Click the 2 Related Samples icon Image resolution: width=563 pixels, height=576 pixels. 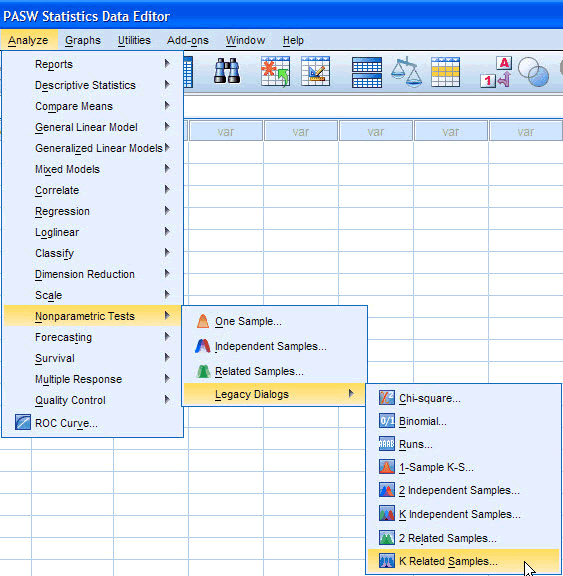coord(387,537)
